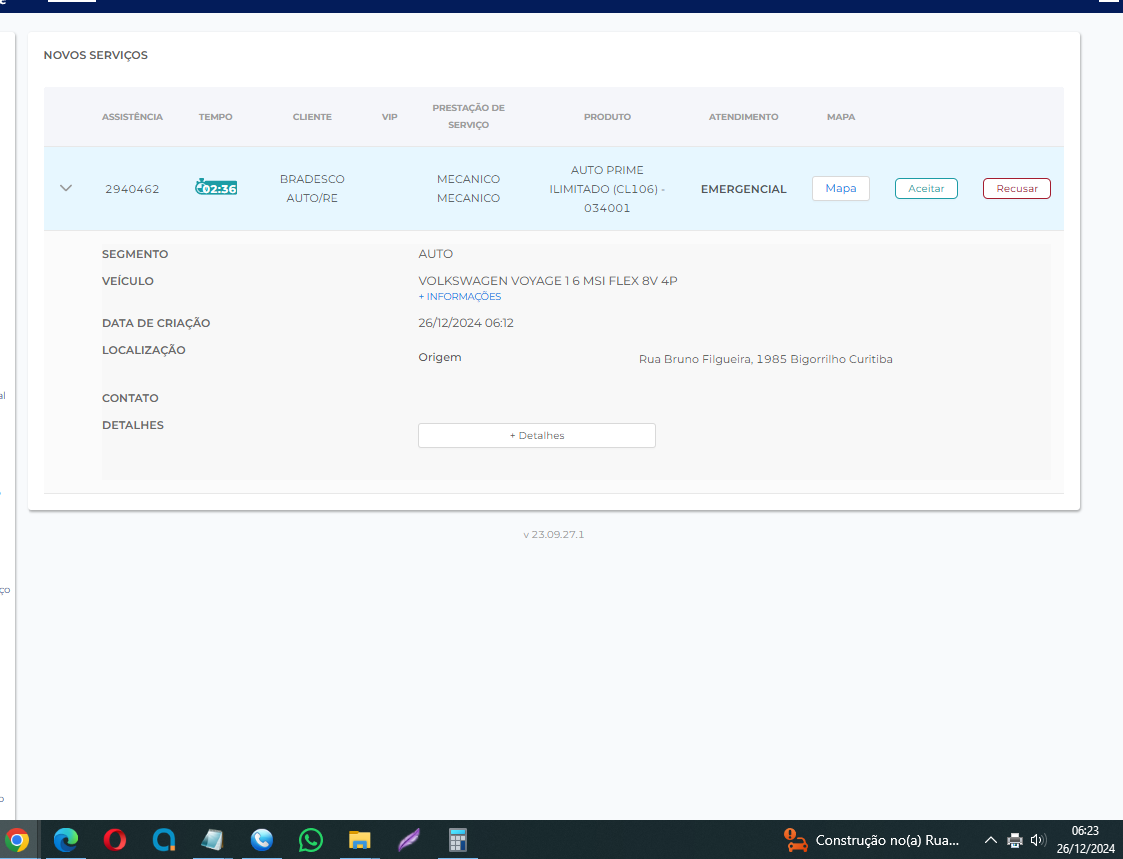The width and height of the screenshot is (1123, 859).
Task: Click the 02:36 countdown timer icon
Action: (x=216, y=188)
